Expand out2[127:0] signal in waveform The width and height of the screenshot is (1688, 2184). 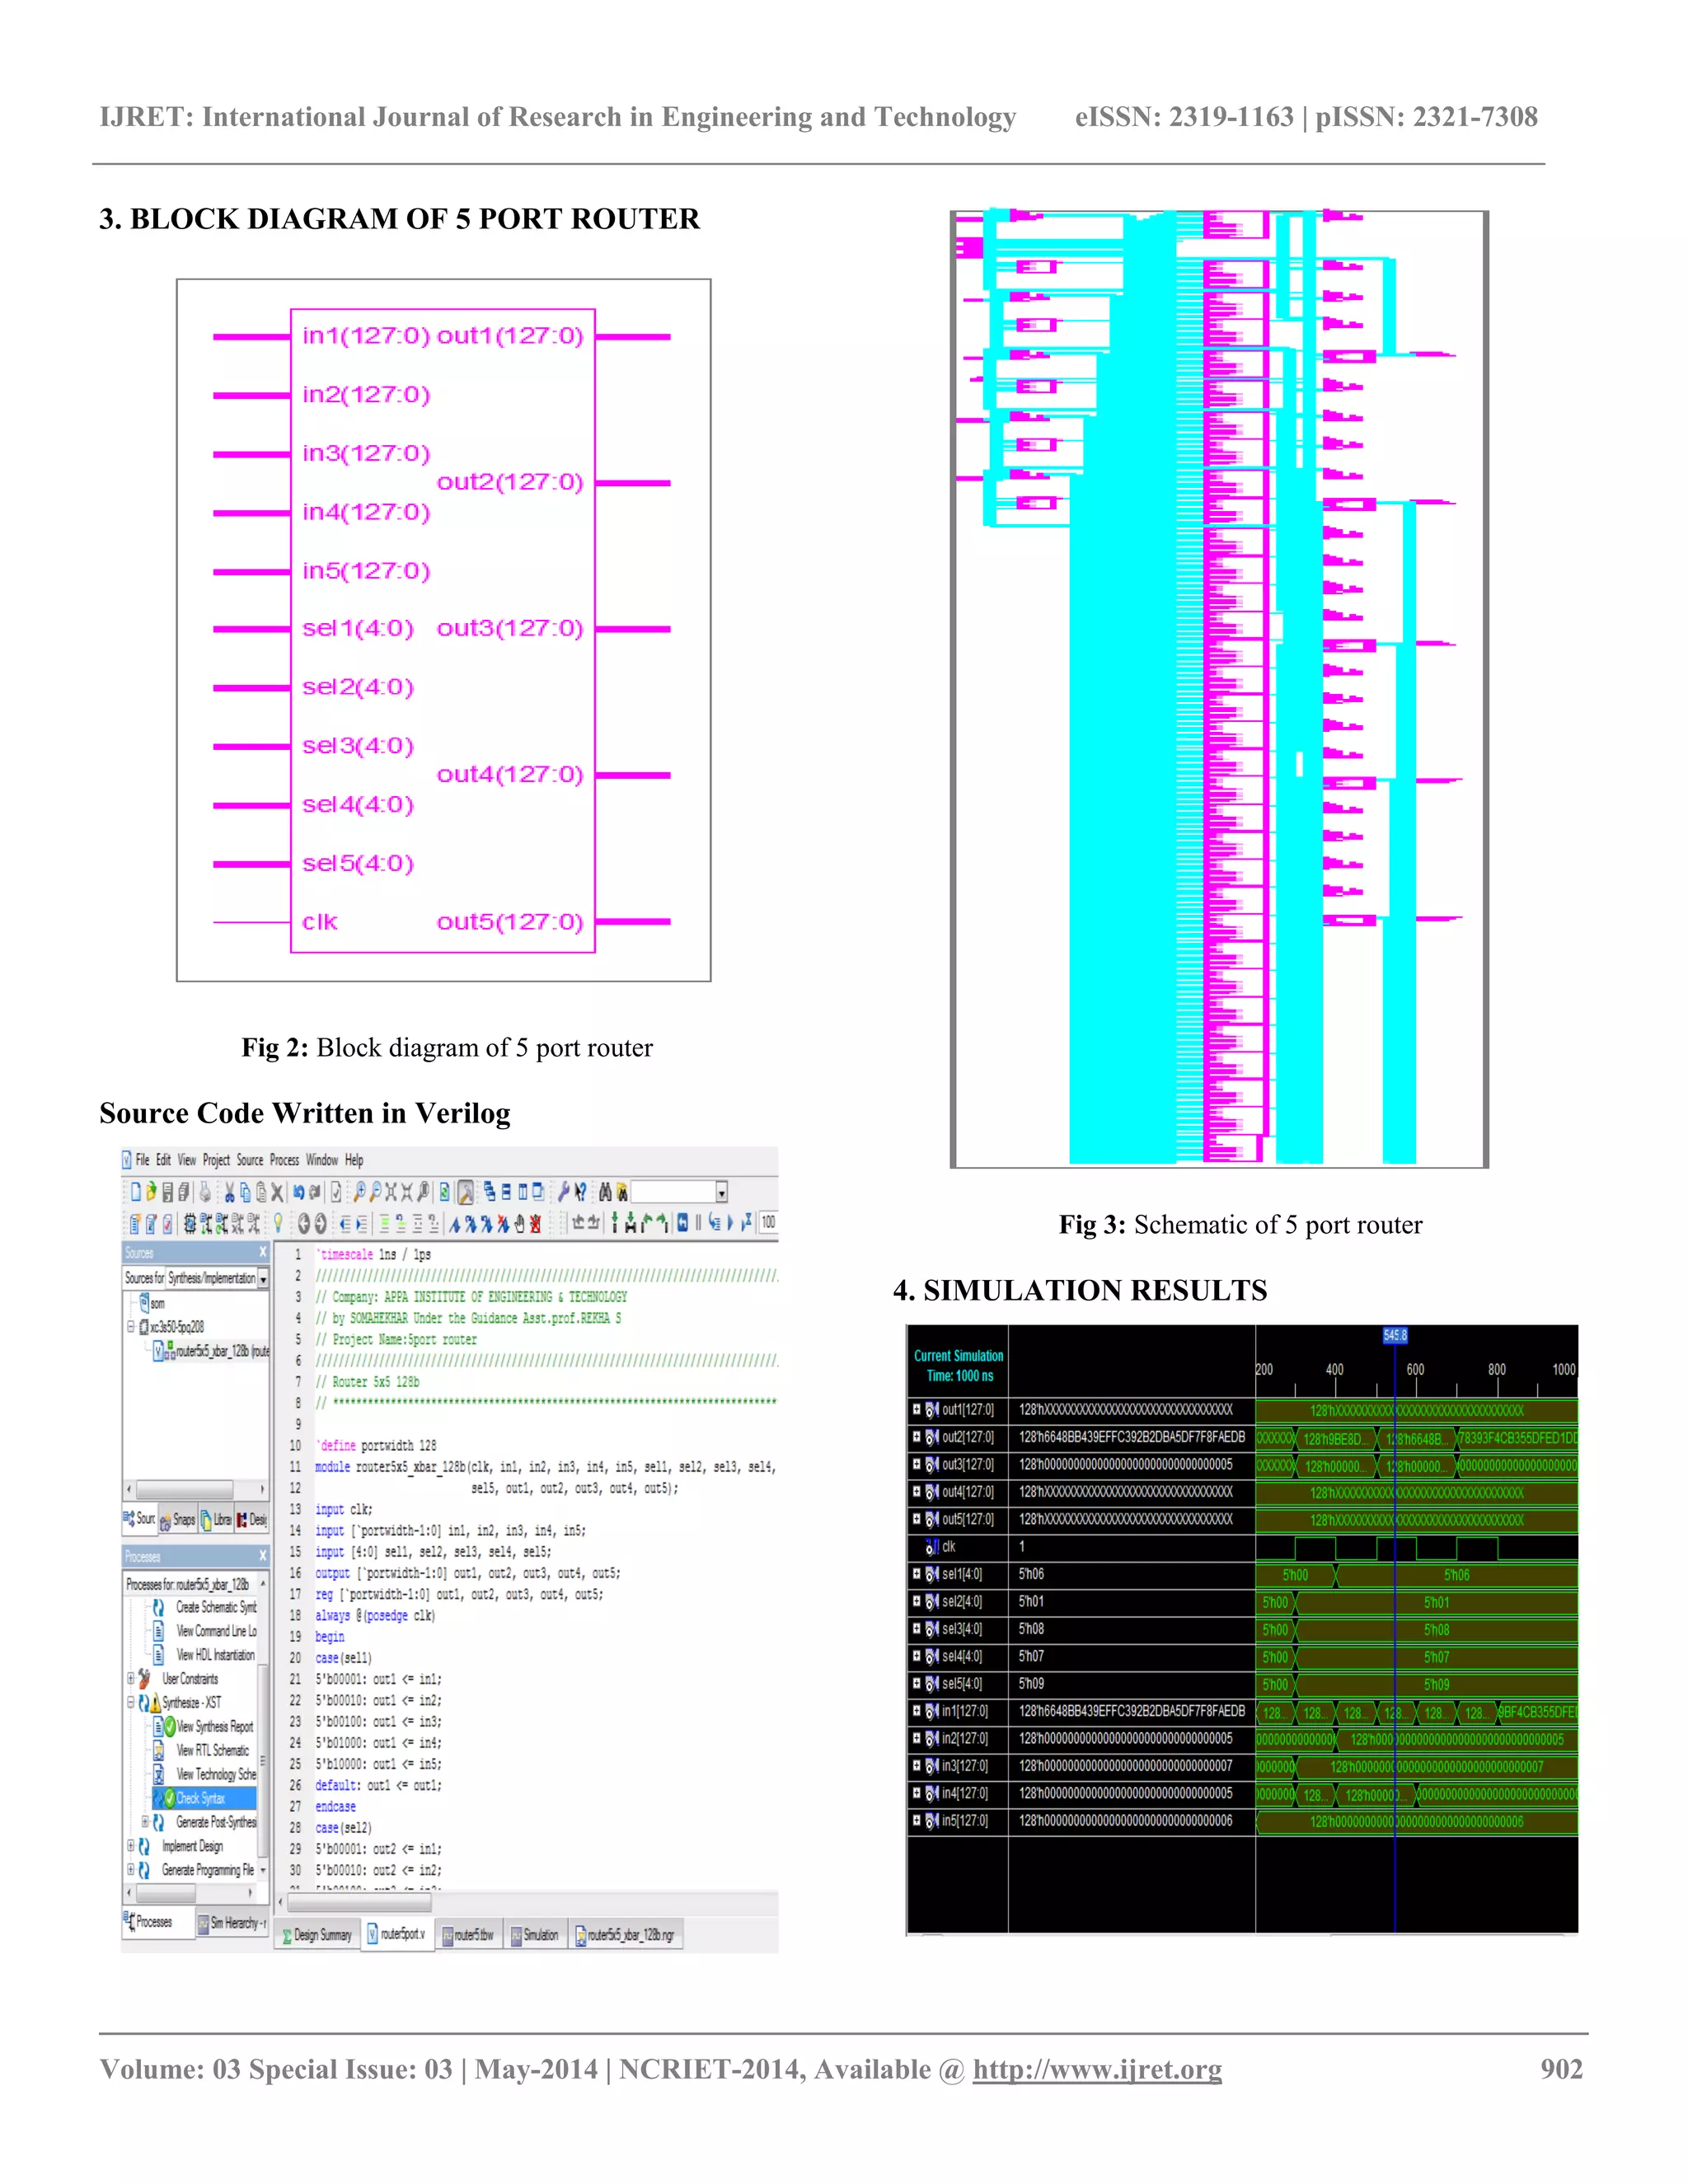pos(916,1437)
